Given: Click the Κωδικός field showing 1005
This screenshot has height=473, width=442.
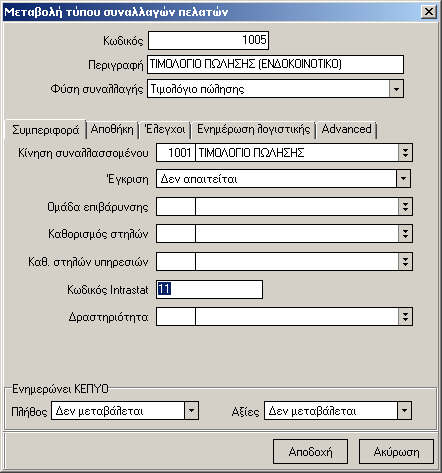Looking at the screenshot, I should coord(208,40).
